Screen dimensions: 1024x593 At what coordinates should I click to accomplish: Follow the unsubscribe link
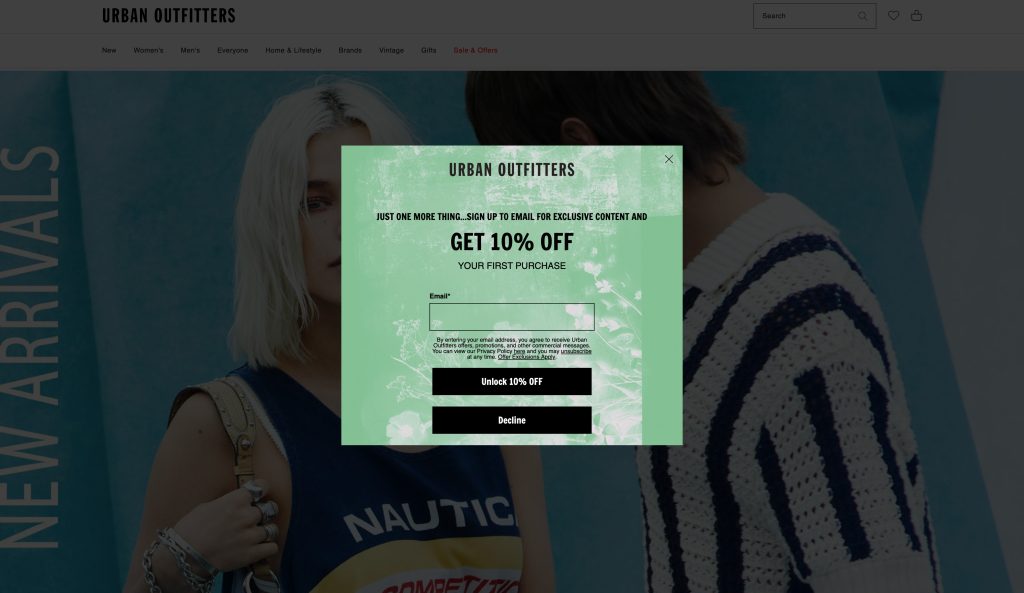(x=576, y=351)
